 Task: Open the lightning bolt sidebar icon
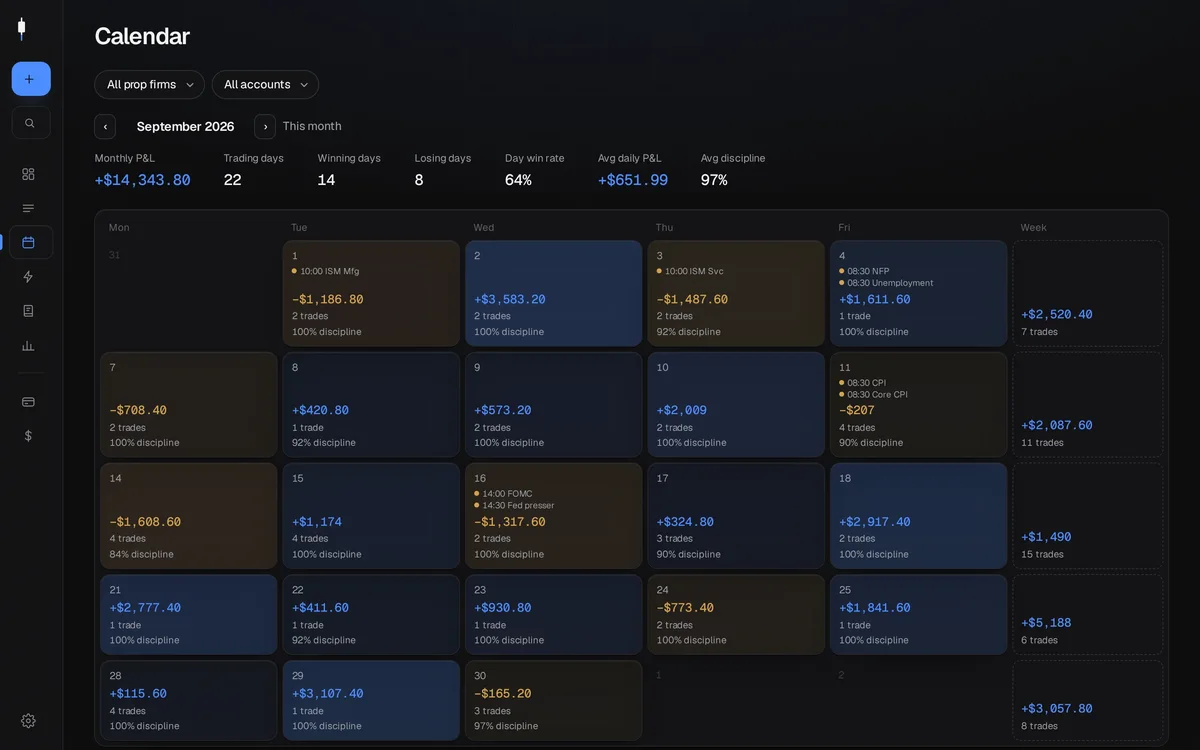[x=28, y=277]
